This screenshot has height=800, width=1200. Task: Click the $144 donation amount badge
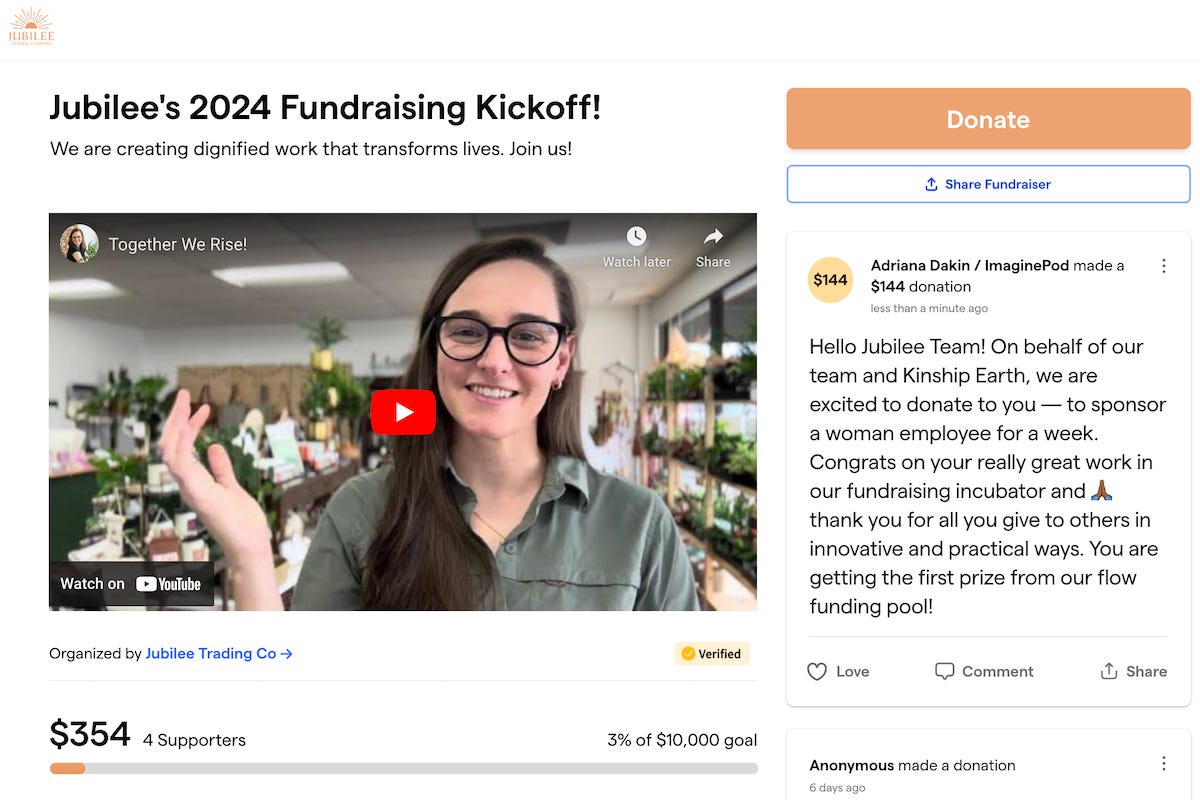click(830, 280)
